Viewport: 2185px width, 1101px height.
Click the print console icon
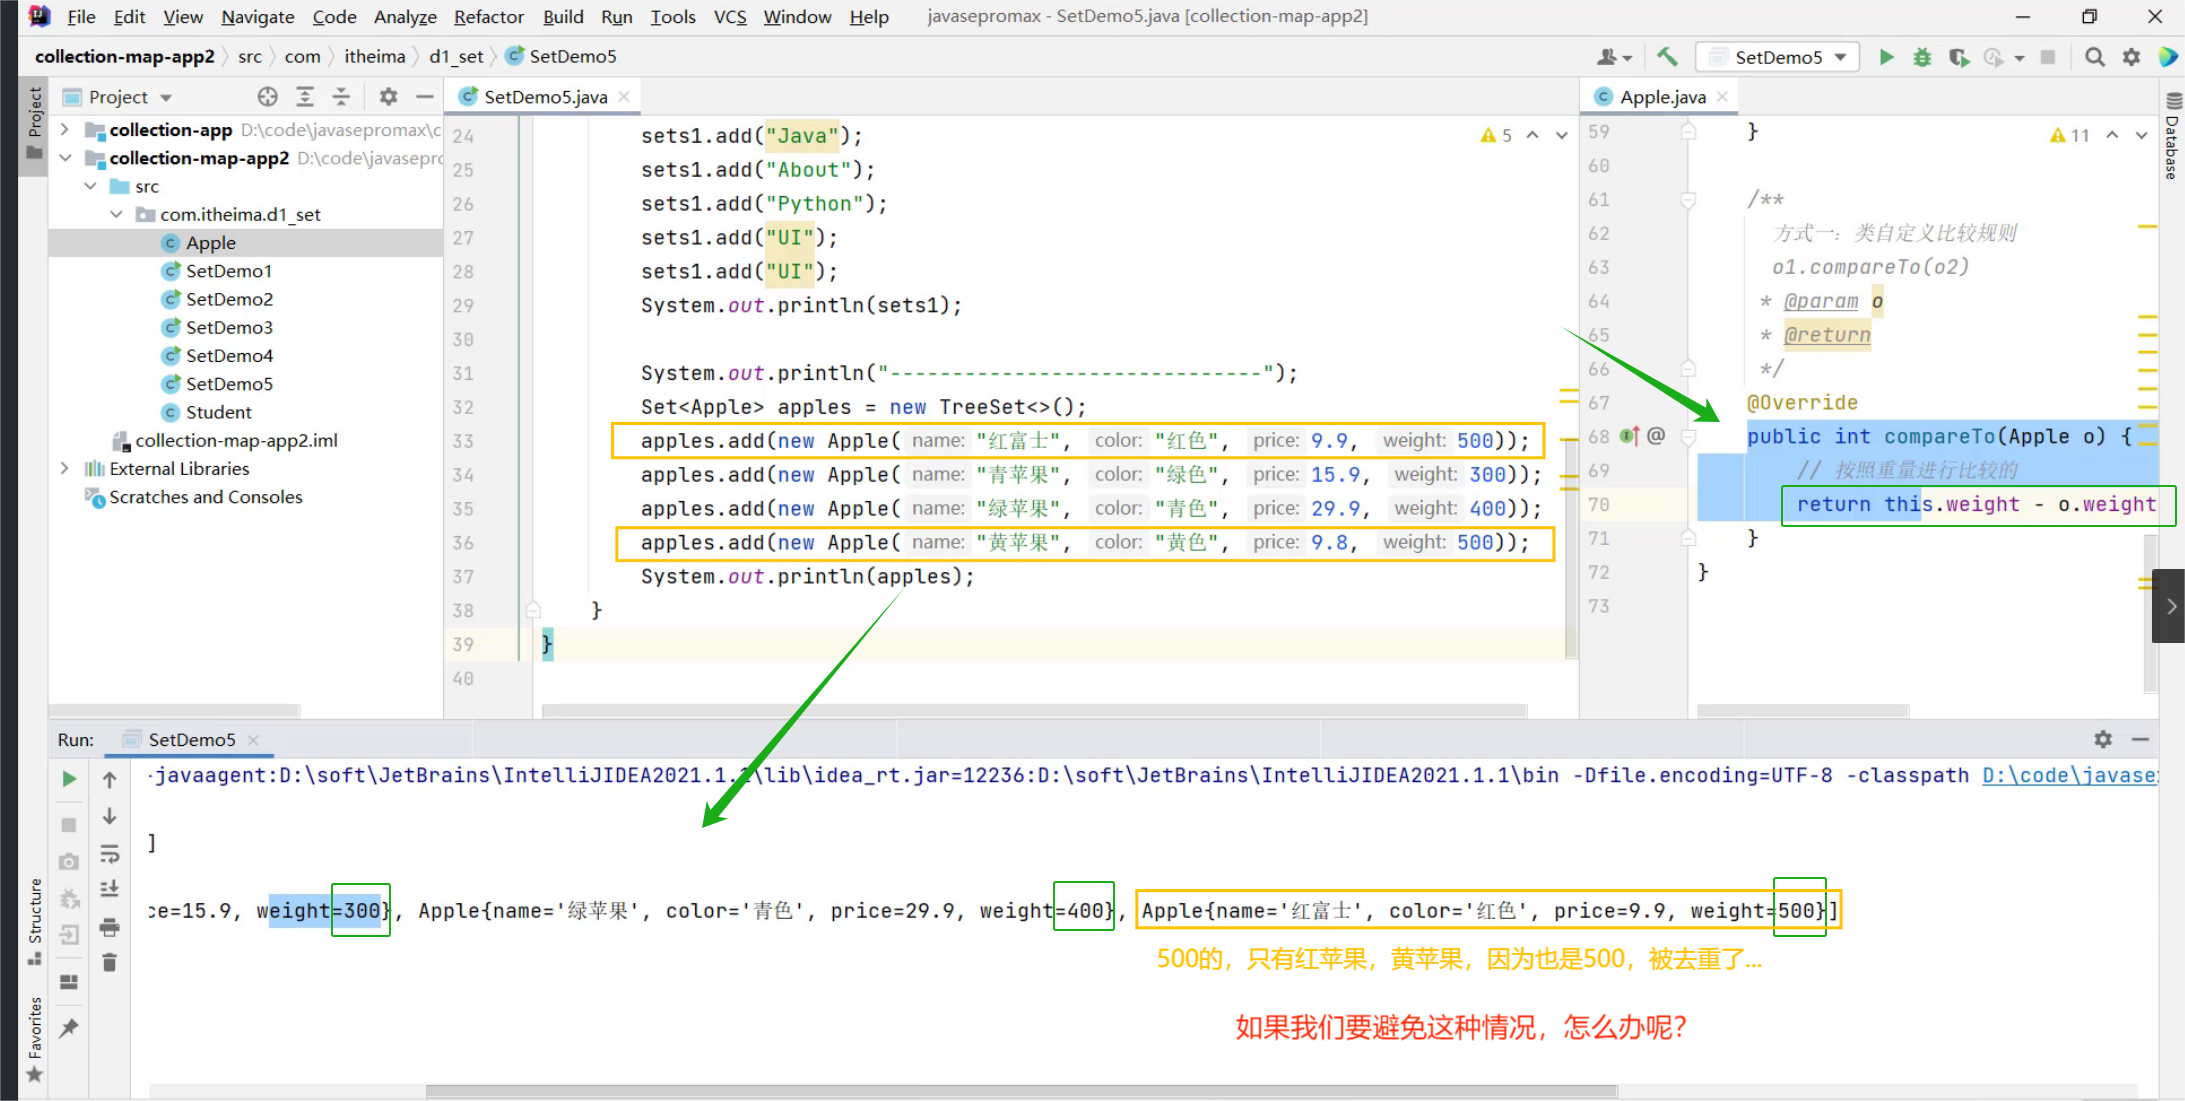110,927
